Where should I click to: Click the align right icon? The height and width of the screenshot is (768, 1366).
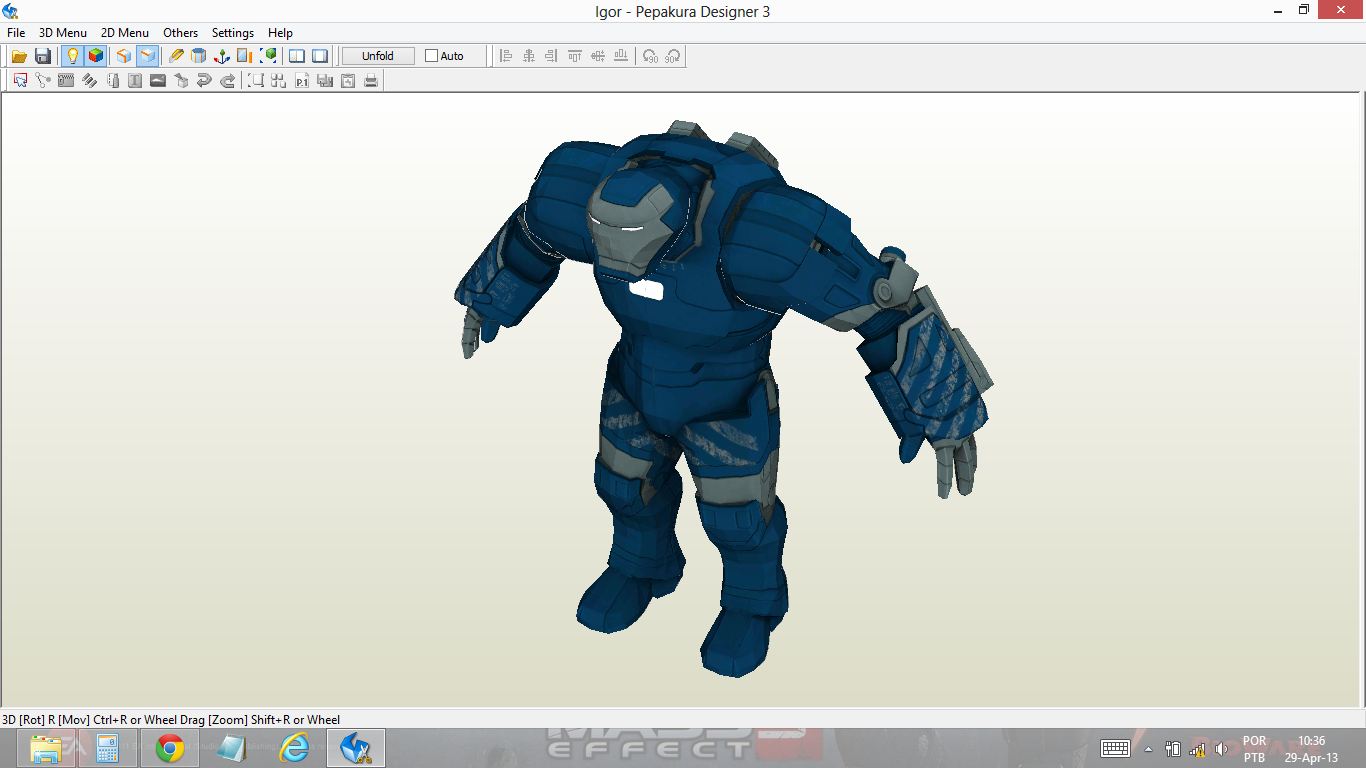point(552,56)
